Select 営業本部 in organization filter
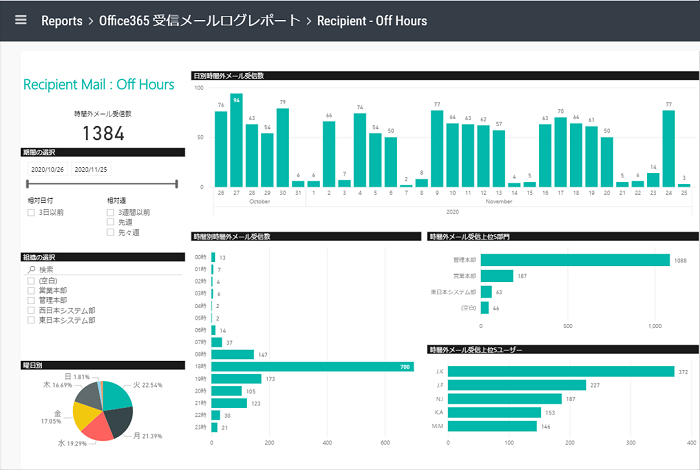The image size is (700, 470). pos(31,290)
